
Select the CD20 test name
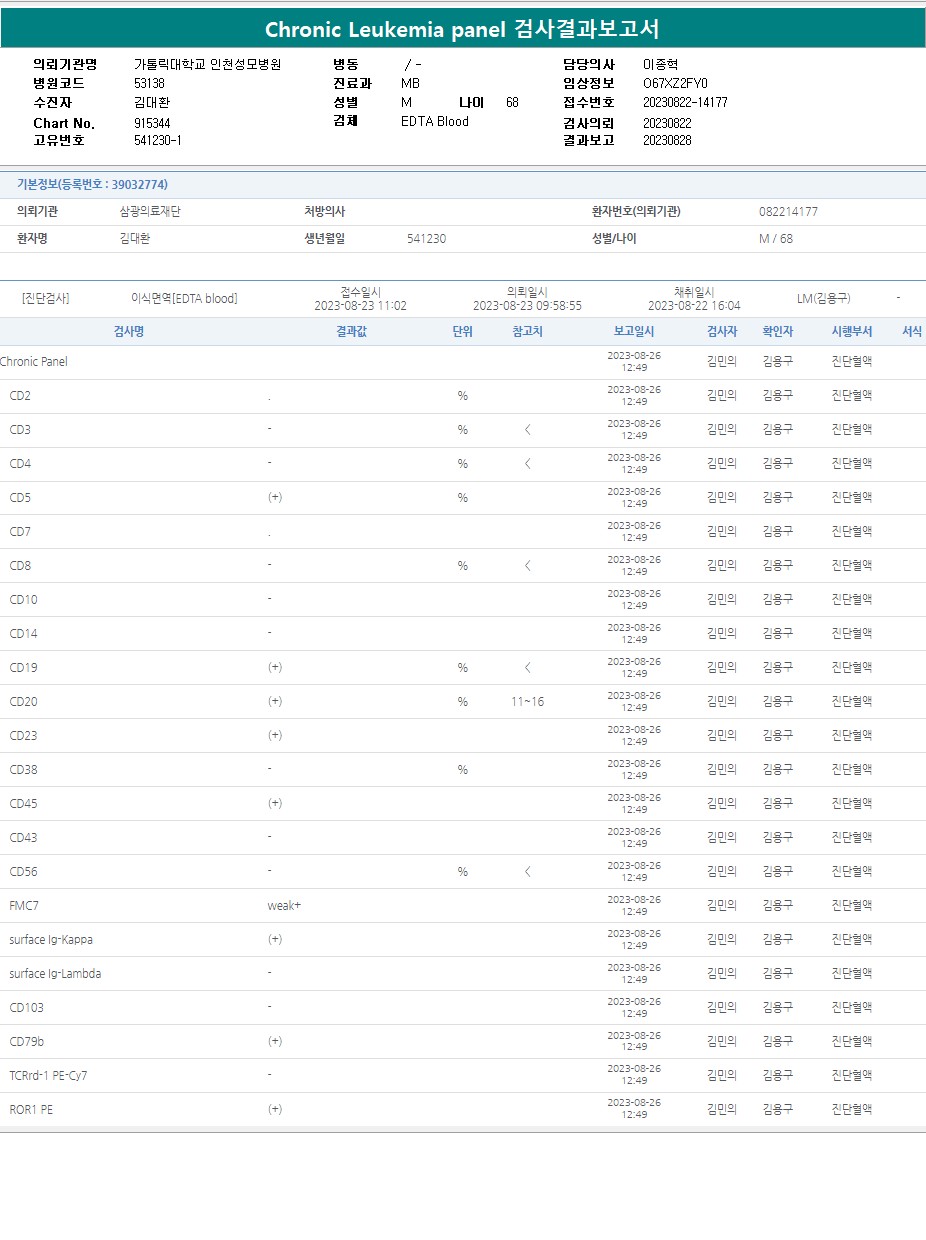coord(24,702)
